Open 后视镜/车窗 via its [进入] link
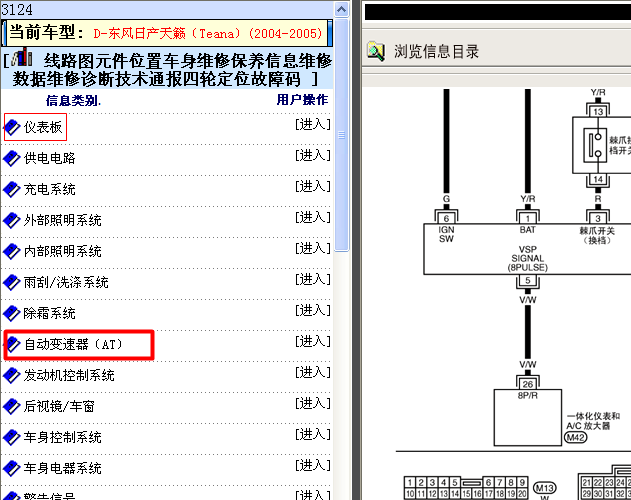Image resolution: width=631 pixels, height=500 pixels. click(313, 403)
